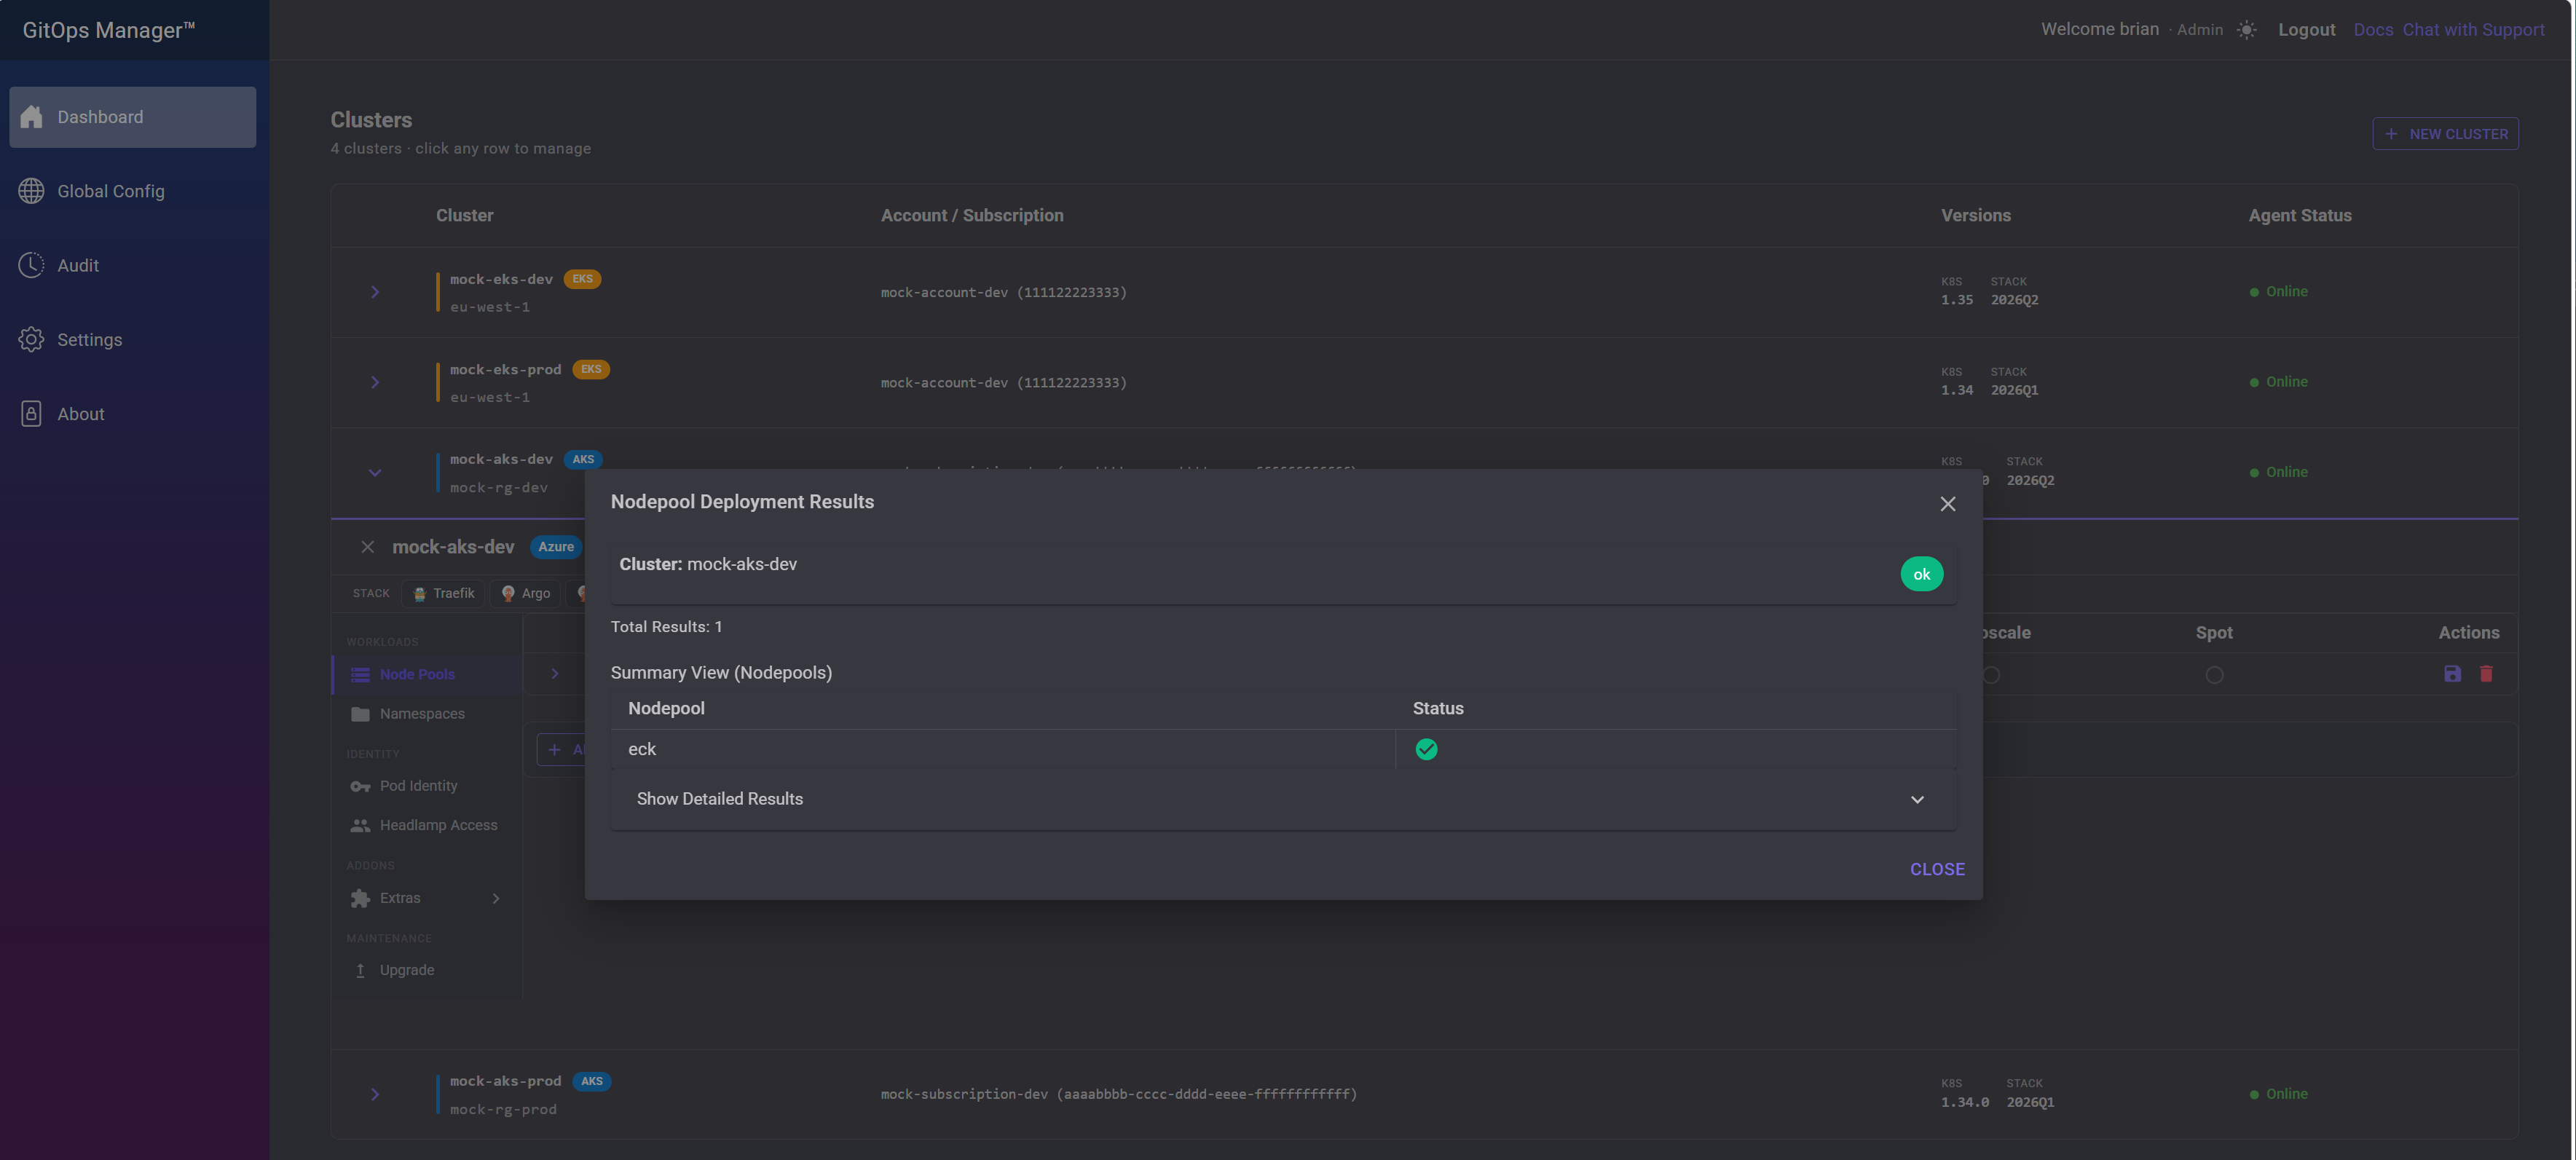Open the Docs link
This screenshot has height=1160, width=2576.
[x=2373, y=30]
